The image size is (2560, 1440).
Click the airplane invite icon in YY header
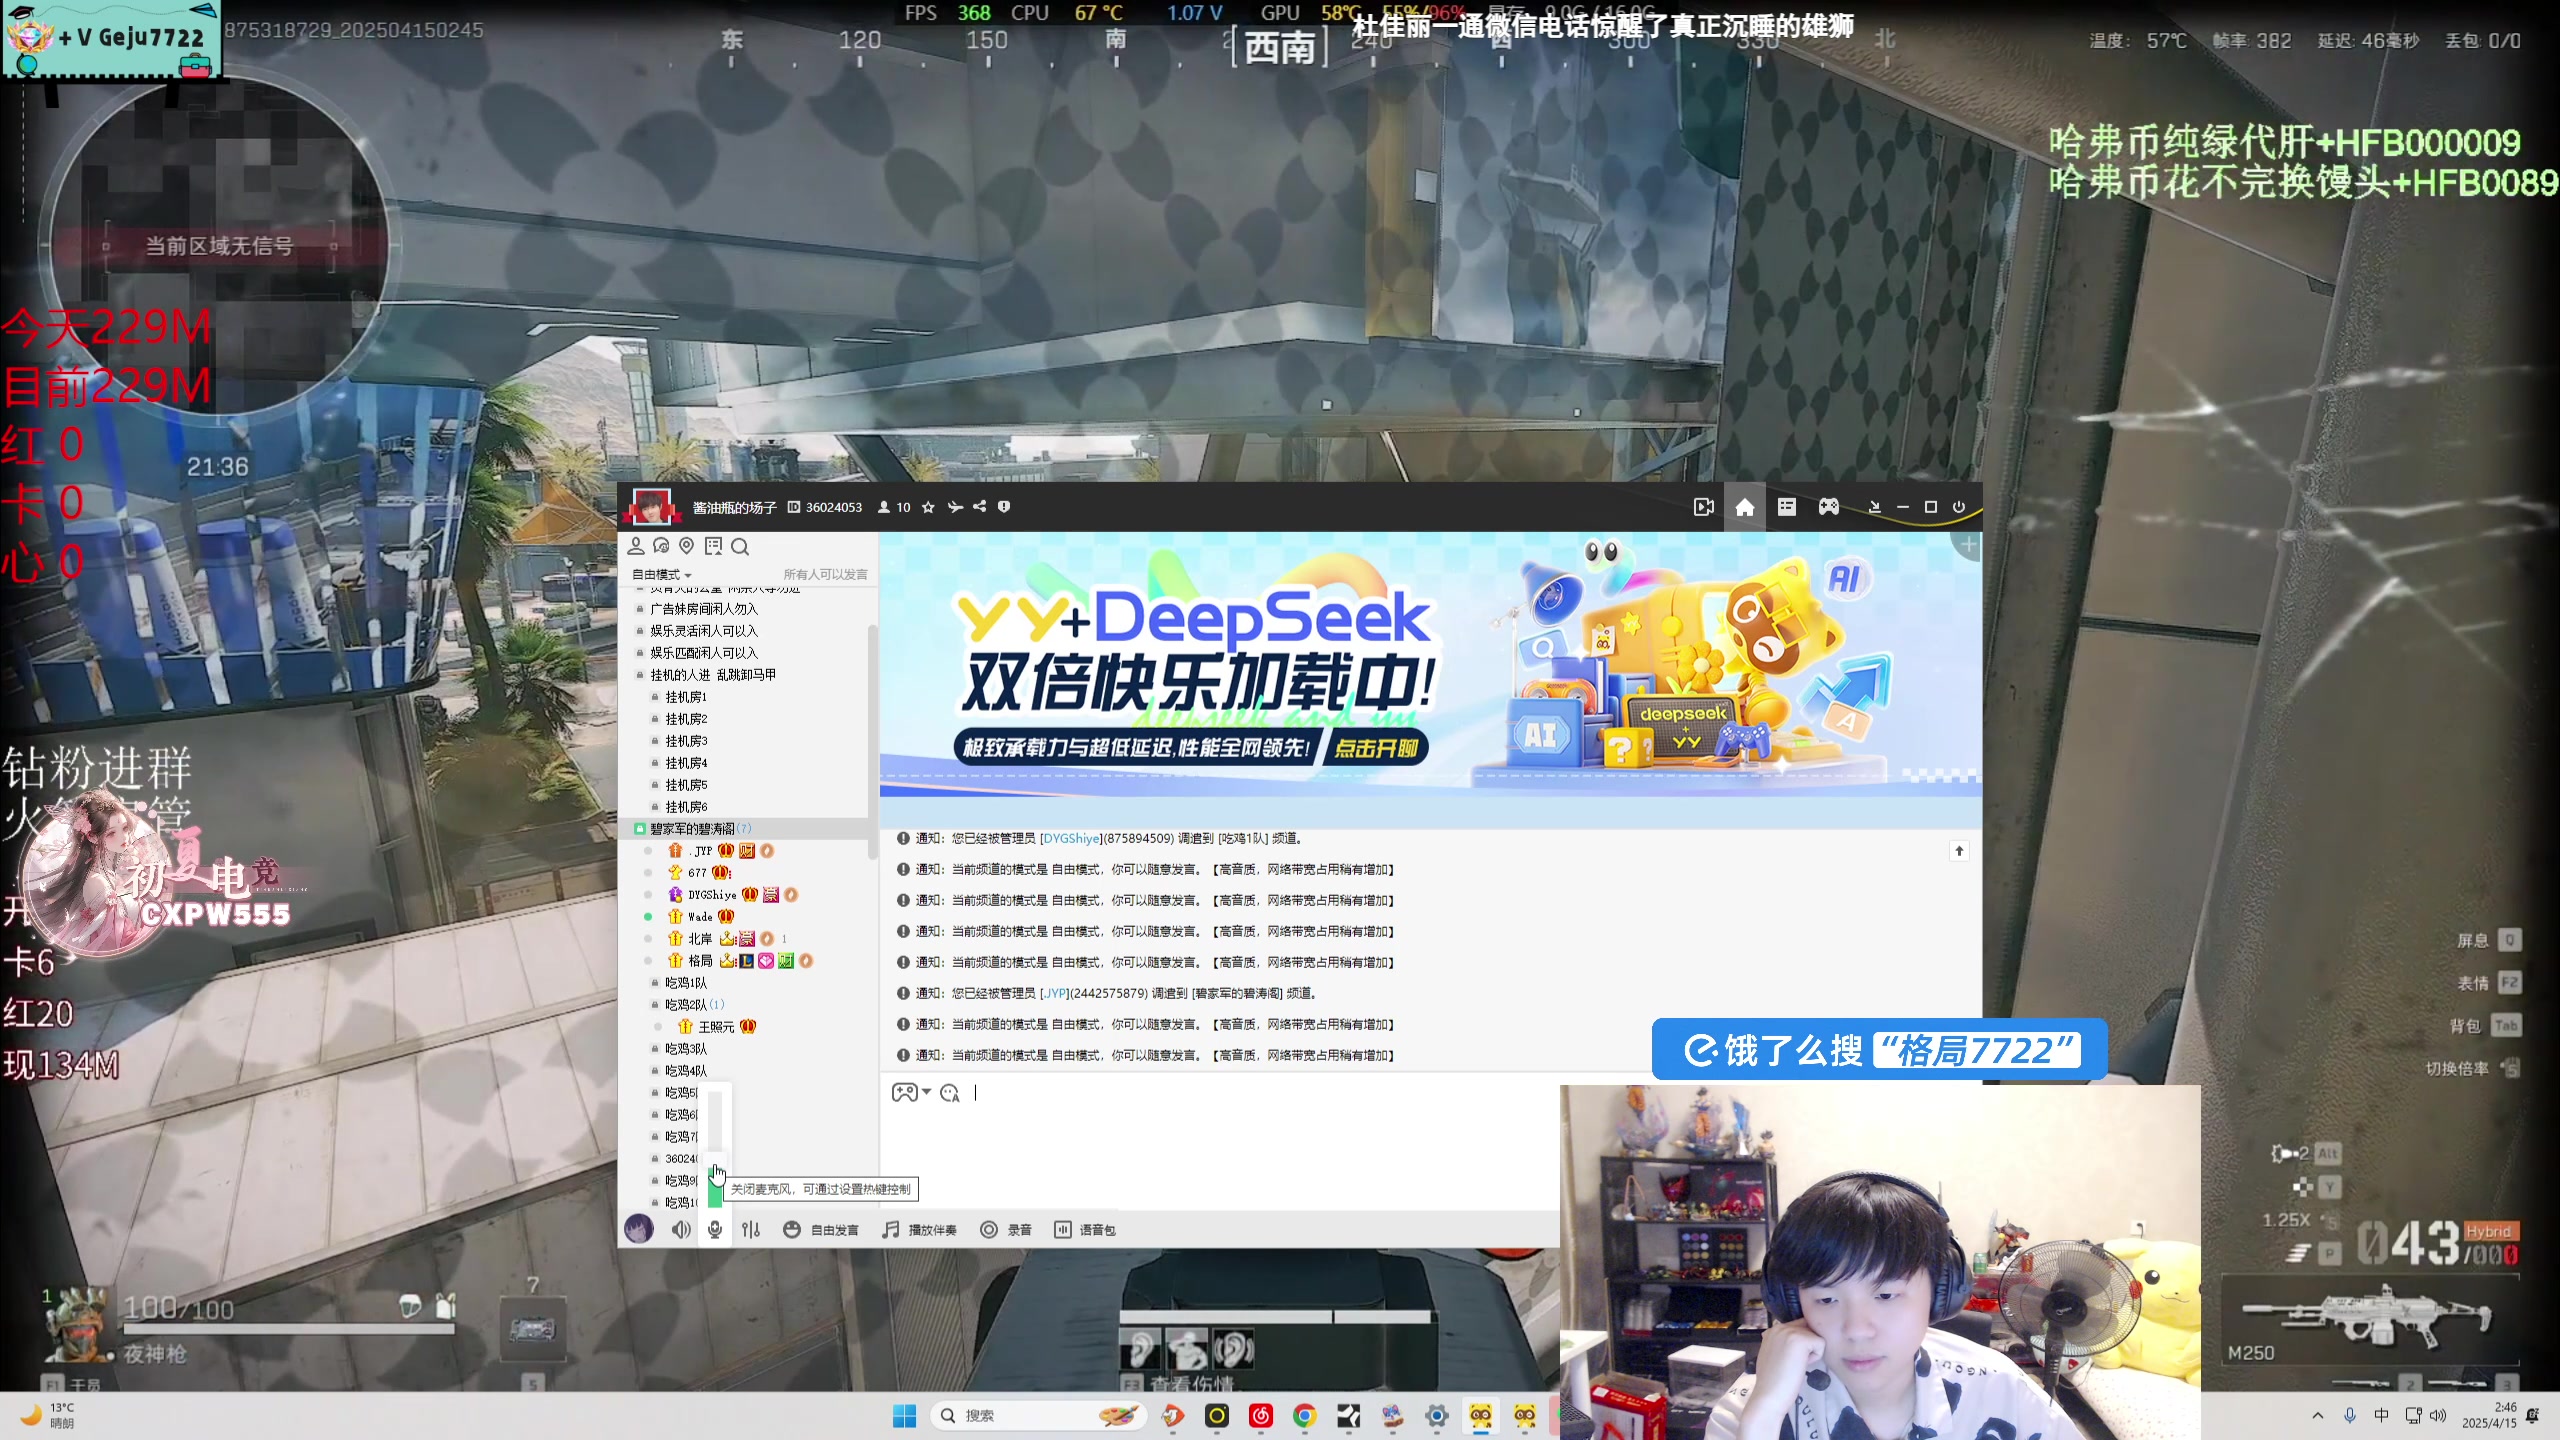coord(955,507)
